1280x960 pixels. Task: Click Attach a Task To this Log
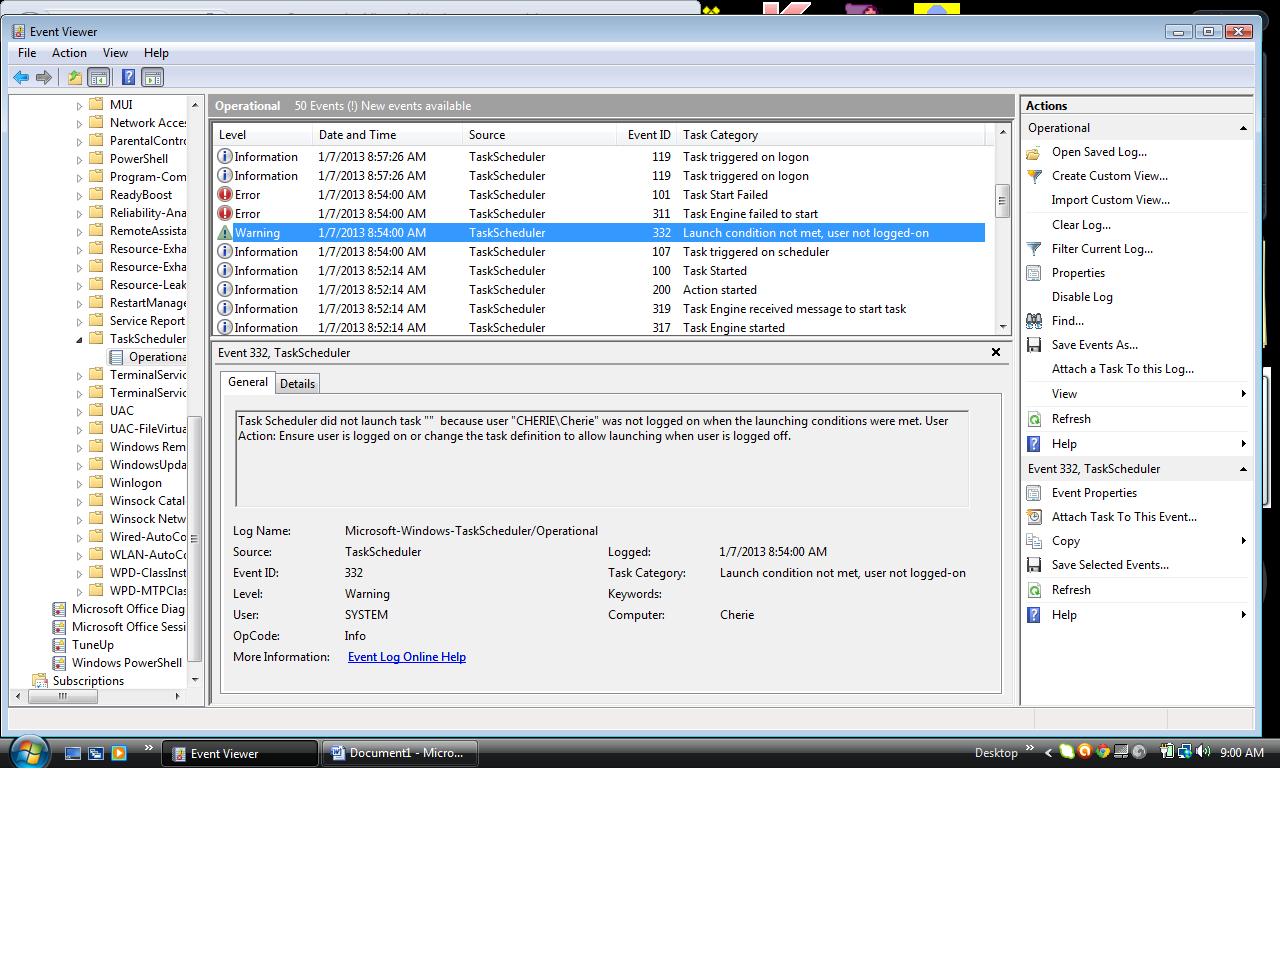pyautogui.click(x=1123, y=369)
